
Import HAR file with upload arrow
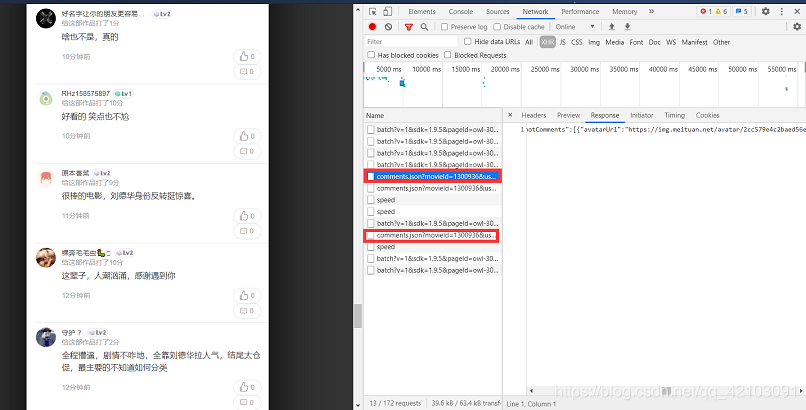(612, 27)
